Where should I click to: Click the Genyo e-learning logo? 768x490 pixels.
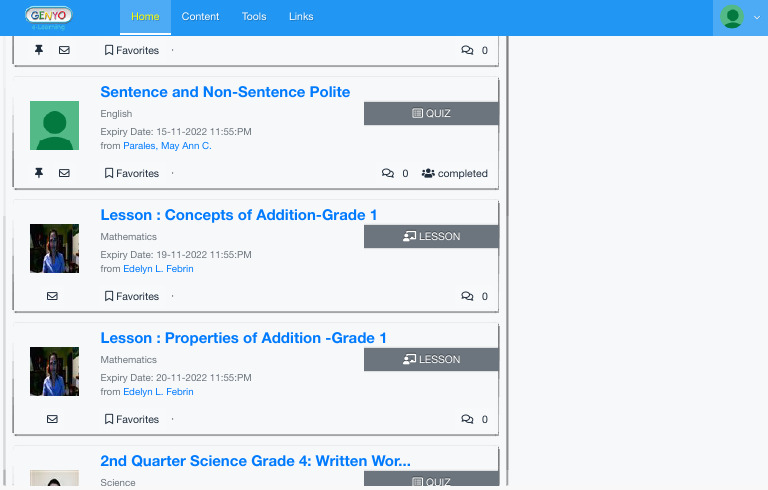(49, 17)
